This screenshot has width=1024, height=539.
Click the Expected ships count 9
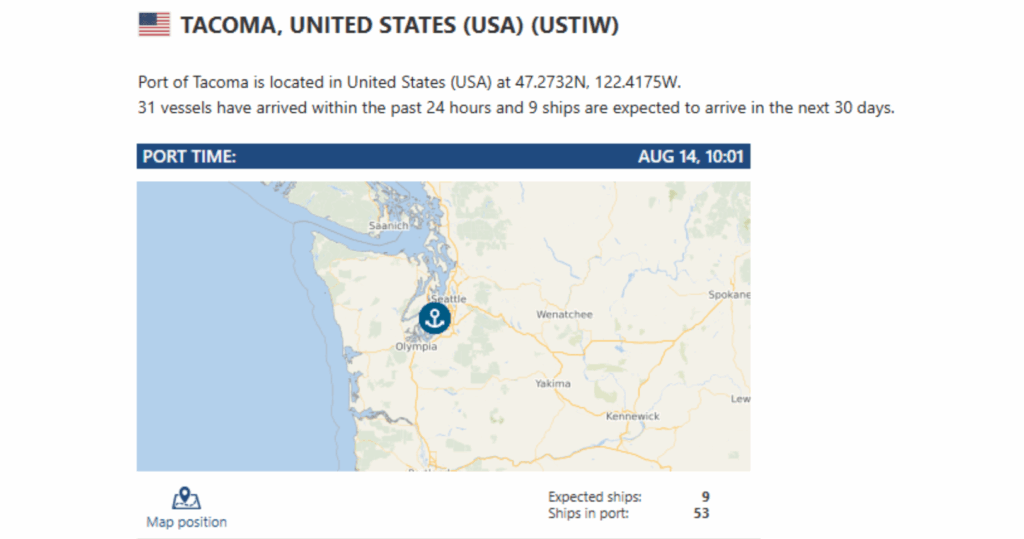(x=705, y=497)
